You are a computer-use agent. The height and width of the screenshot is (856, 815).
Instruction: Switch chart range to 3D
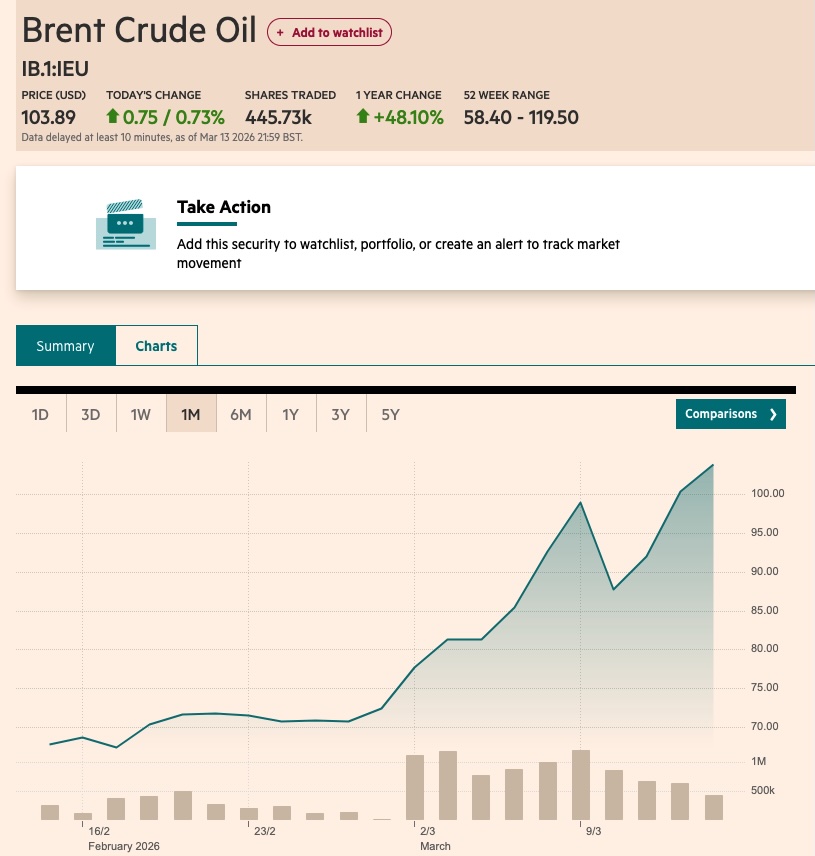(91, 414)
